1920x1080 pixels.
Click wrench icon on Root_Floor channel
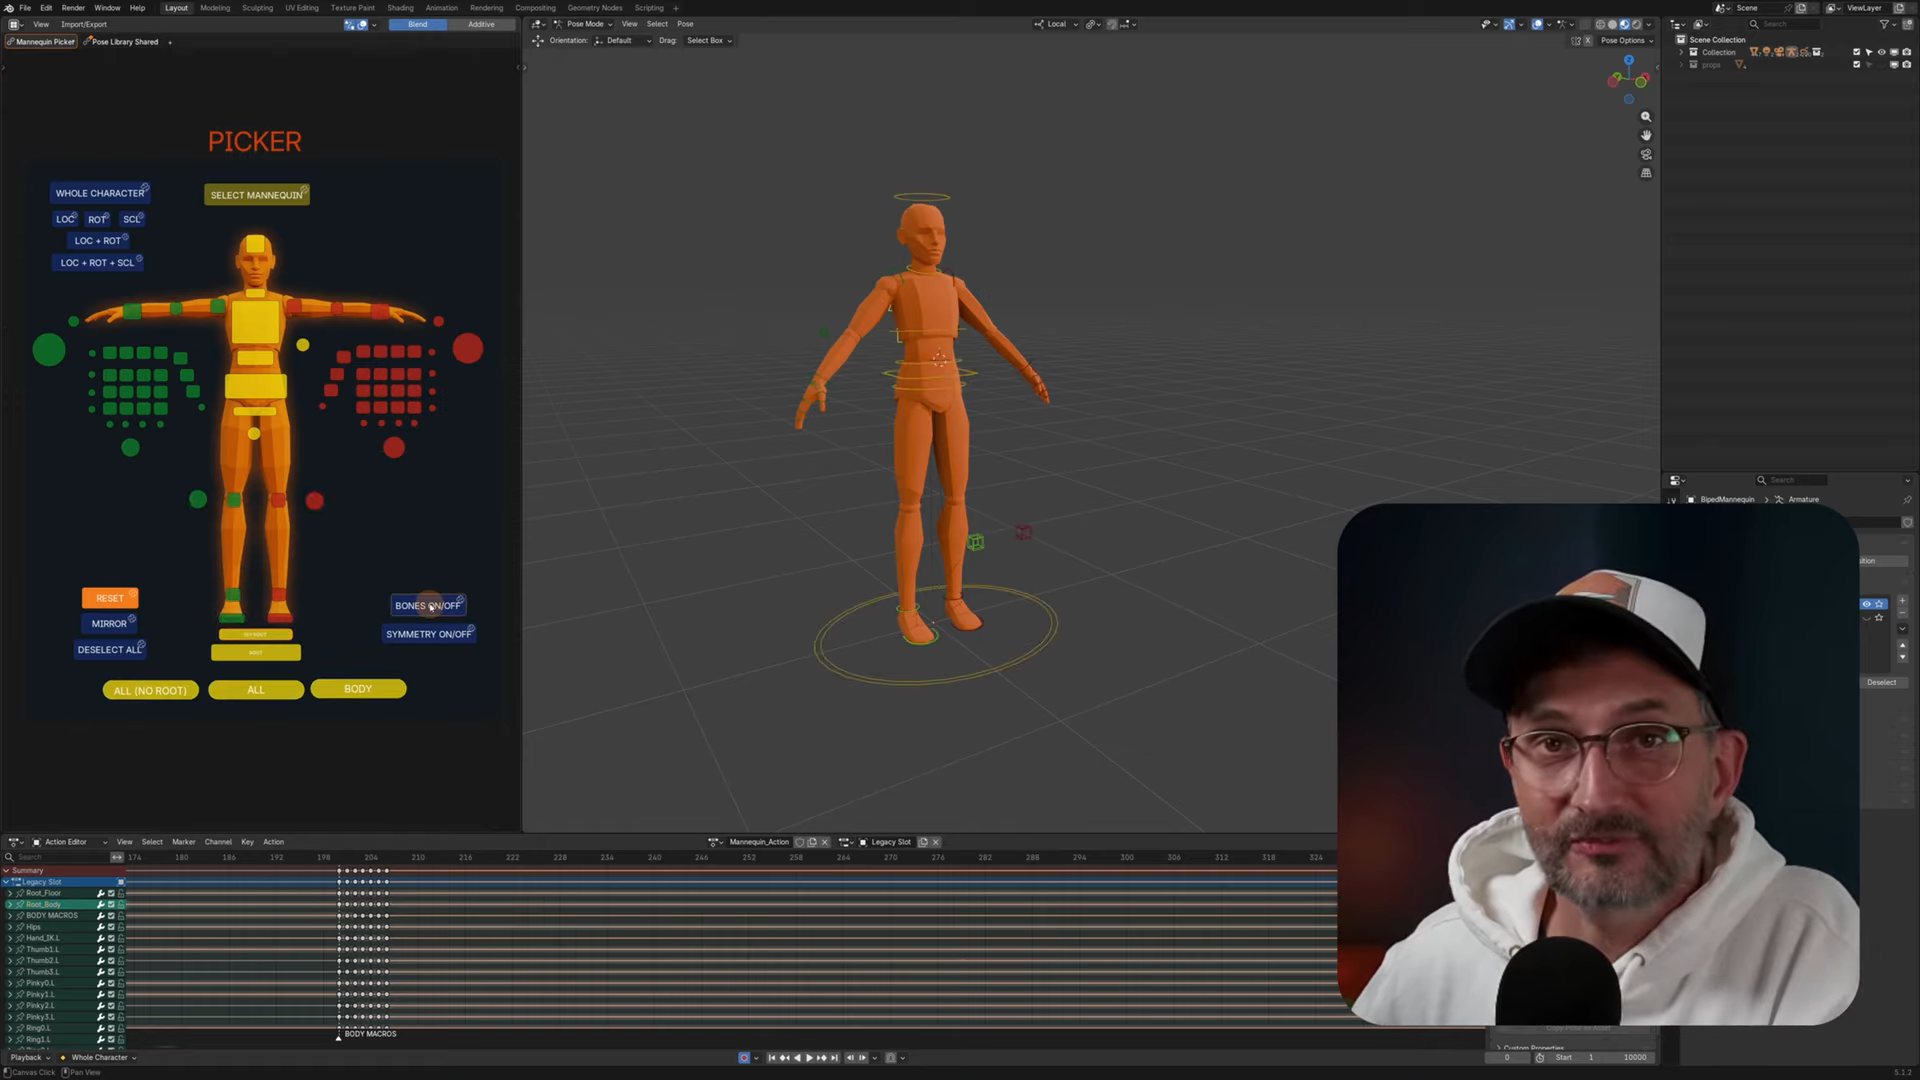[x=100, y=893]
